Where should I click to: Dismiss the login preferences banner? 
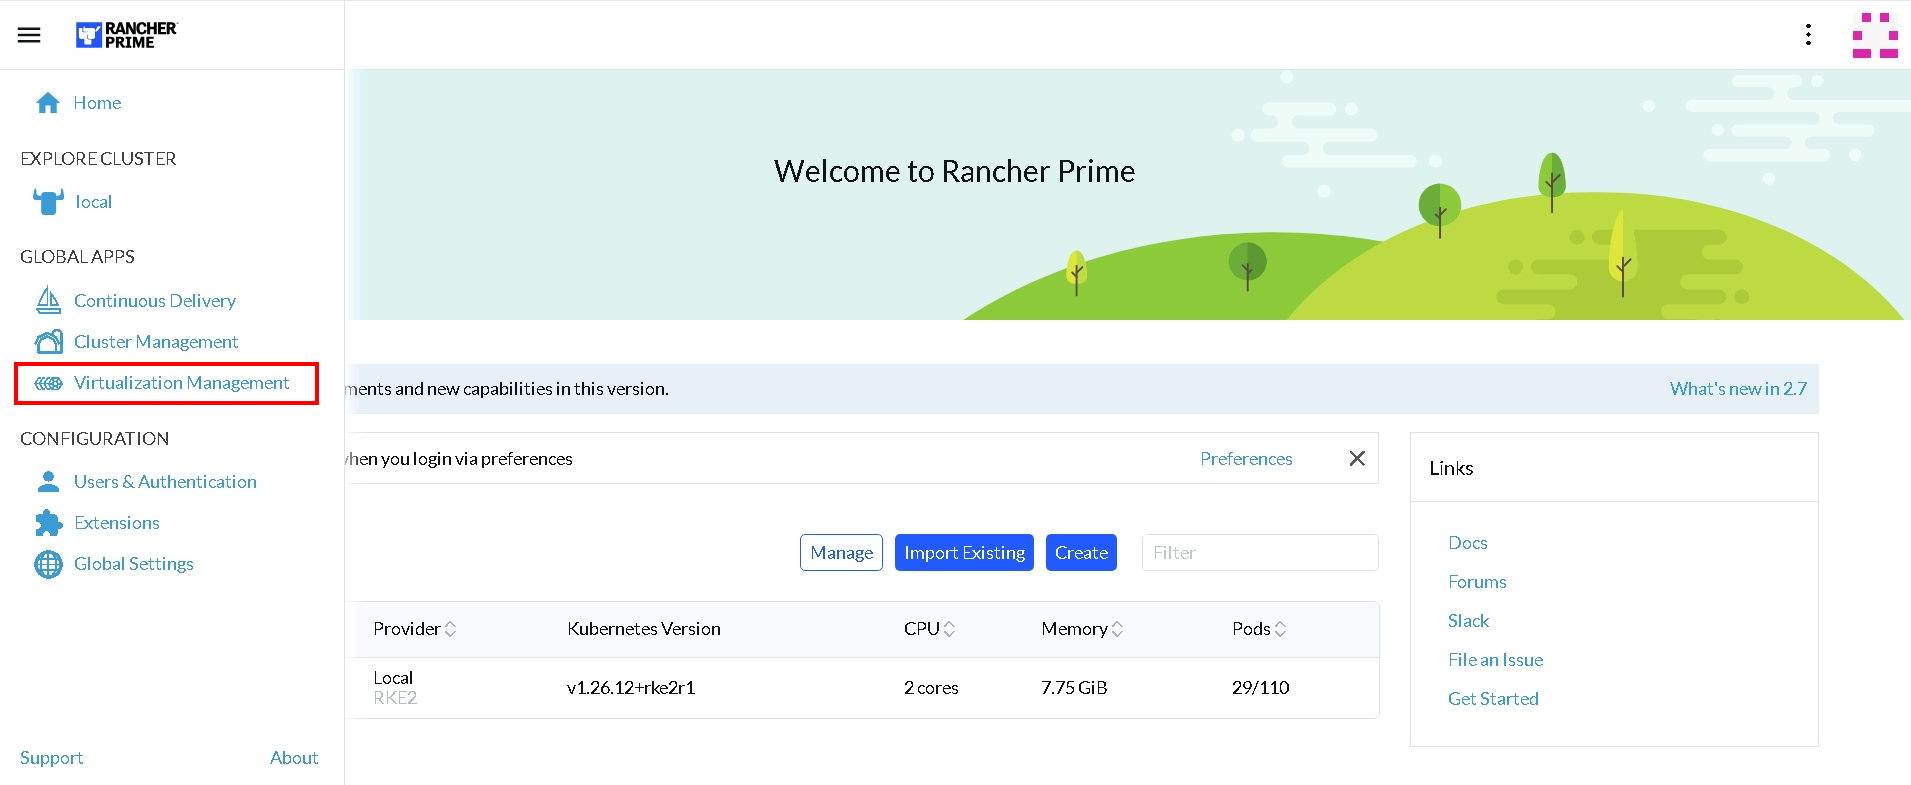point(1357,458)
